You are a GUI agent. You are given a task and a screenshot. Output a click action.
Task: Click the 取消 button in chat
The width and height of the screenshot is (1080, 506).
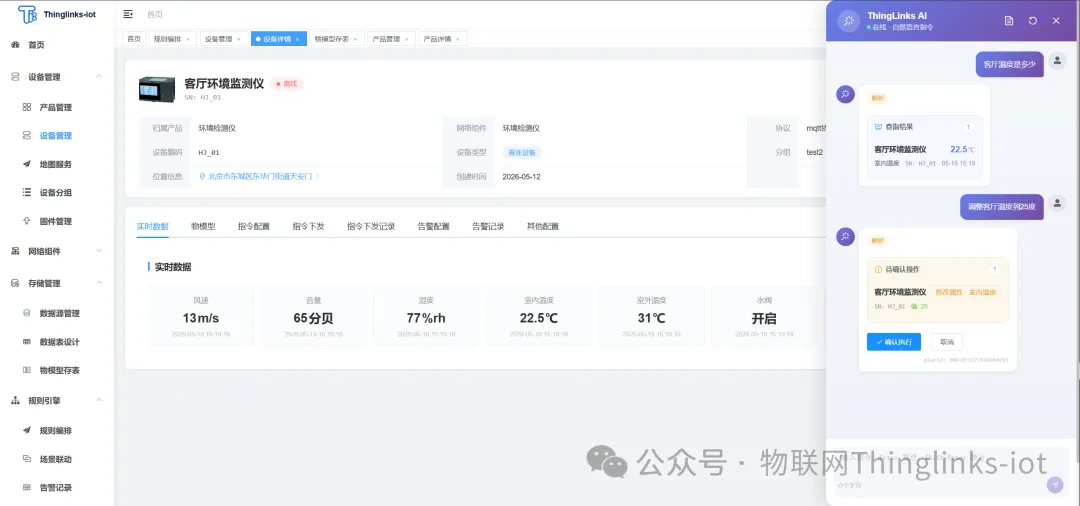click(946, 341)
